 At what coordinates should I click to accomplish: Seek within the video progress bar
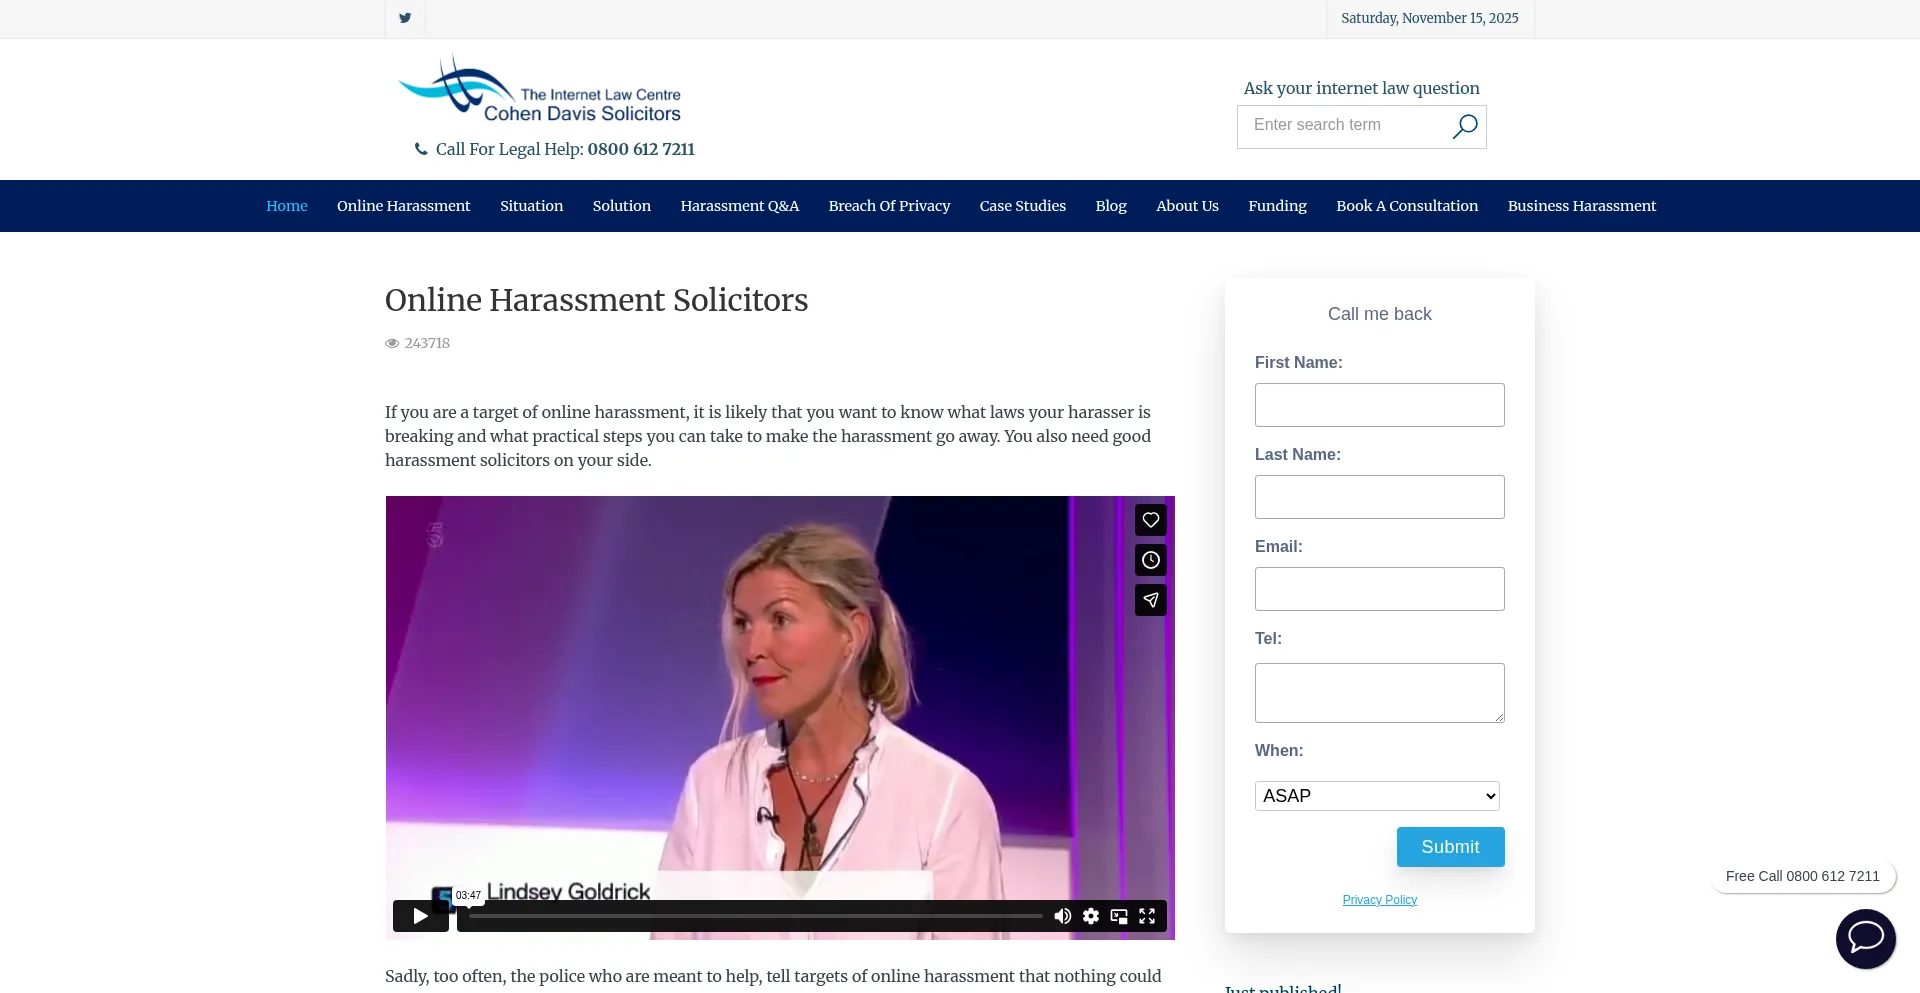[755, 916]
